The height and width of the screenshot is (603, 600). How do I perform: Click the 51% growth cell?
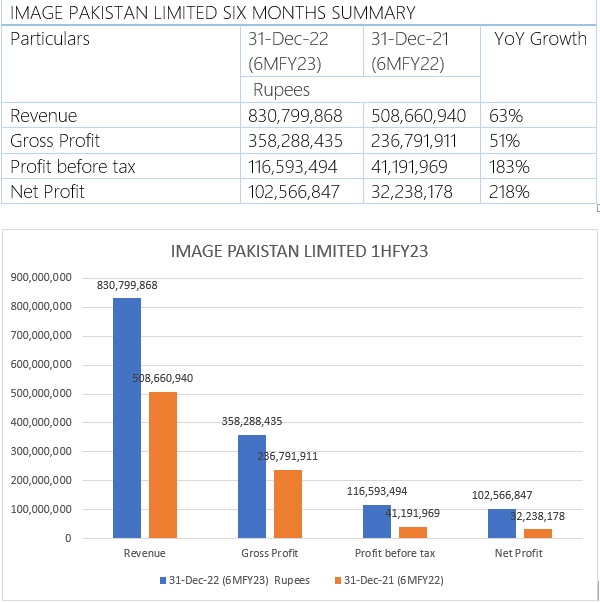coord(538,141)
